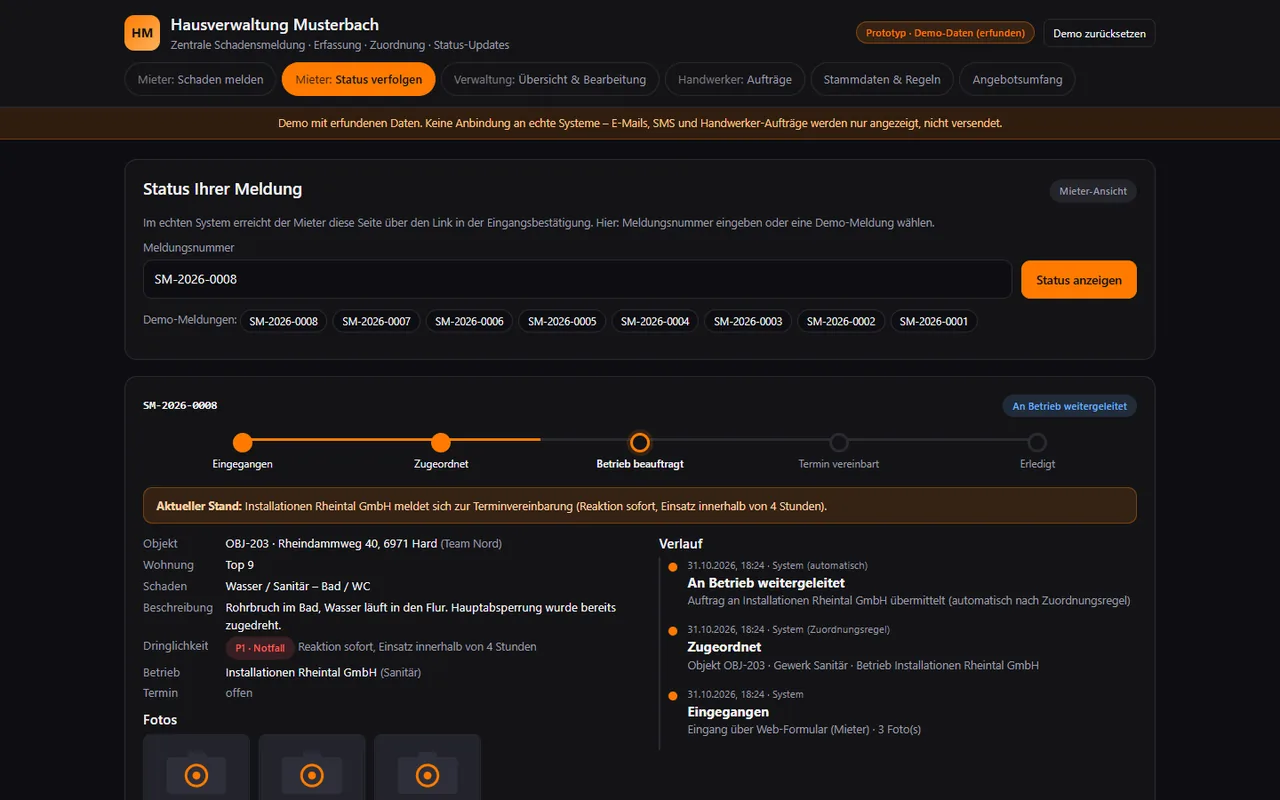This screenshot has height=800, width=1280.
Task: Click the 'Eingegangen' timeline entry title
Action: pyautogui.click(x=728, y=712)
